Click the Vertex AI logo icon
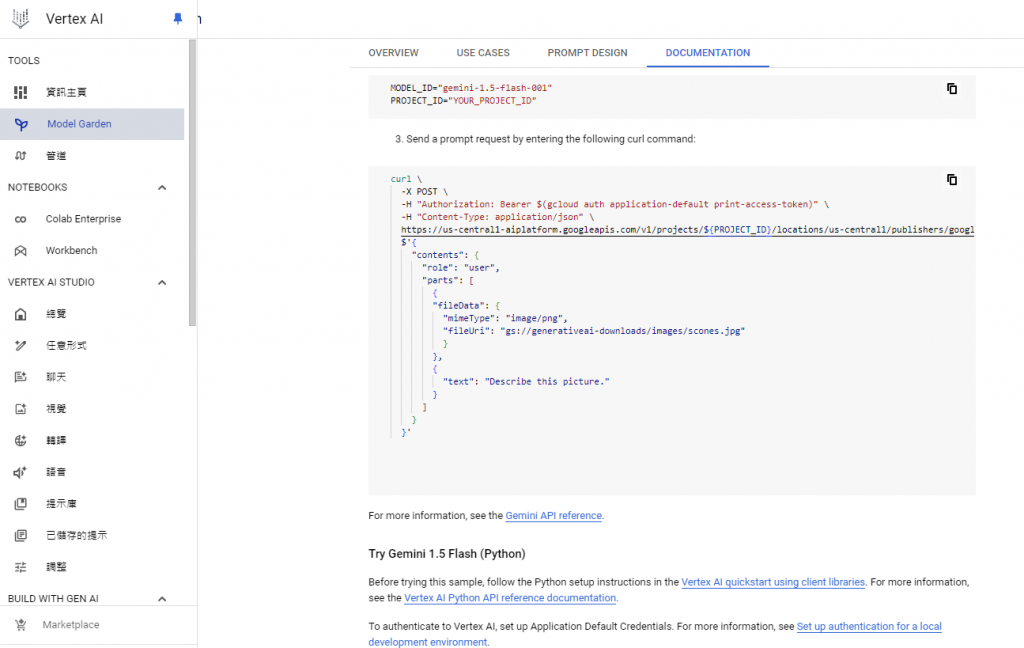Viewport: 1024px width, 648px height. tap(20, 19)
